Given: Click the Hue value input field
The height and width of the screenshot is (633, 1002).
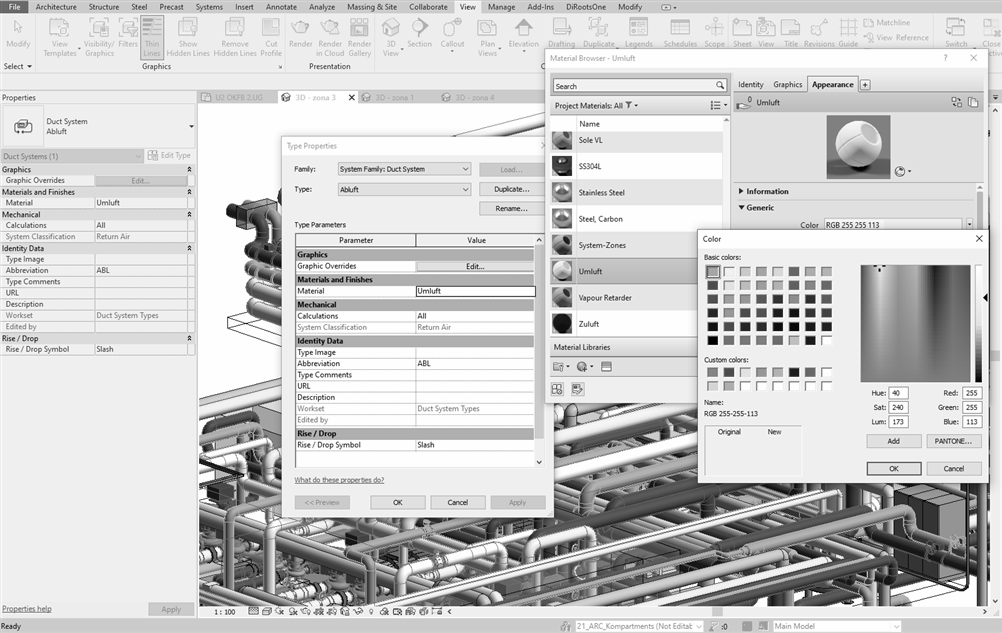Looking at the screenshot, I should pyautogui.click(x=898, y=393).
